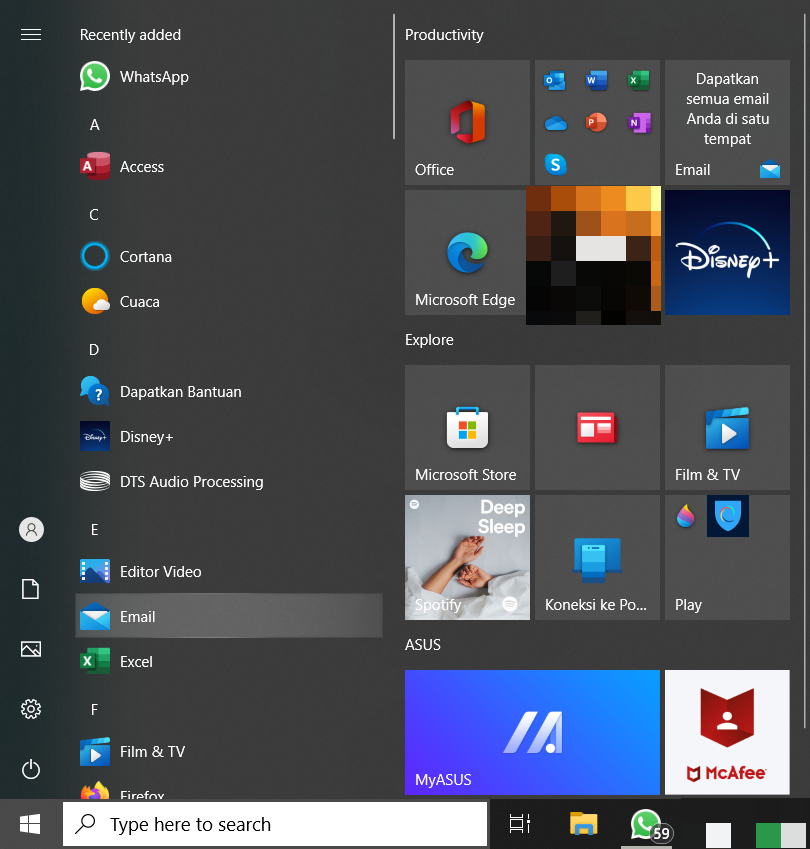Open the paint drop icon in Play tile
The width and height of the screenshot is (810, 849).
(x=685, y=515)
